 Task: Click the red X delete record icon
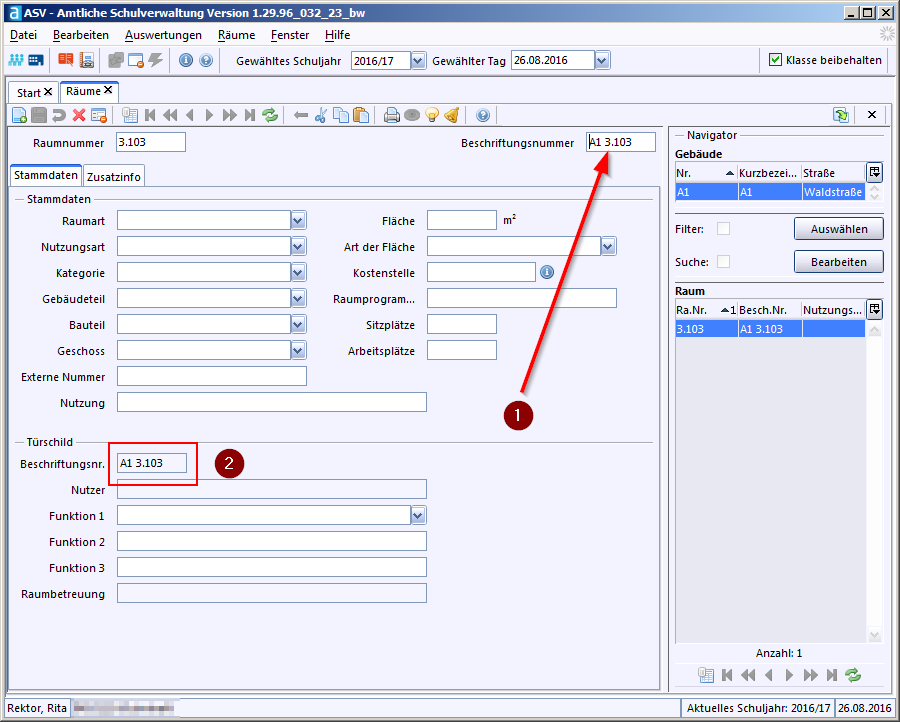(x=78, y=115)
